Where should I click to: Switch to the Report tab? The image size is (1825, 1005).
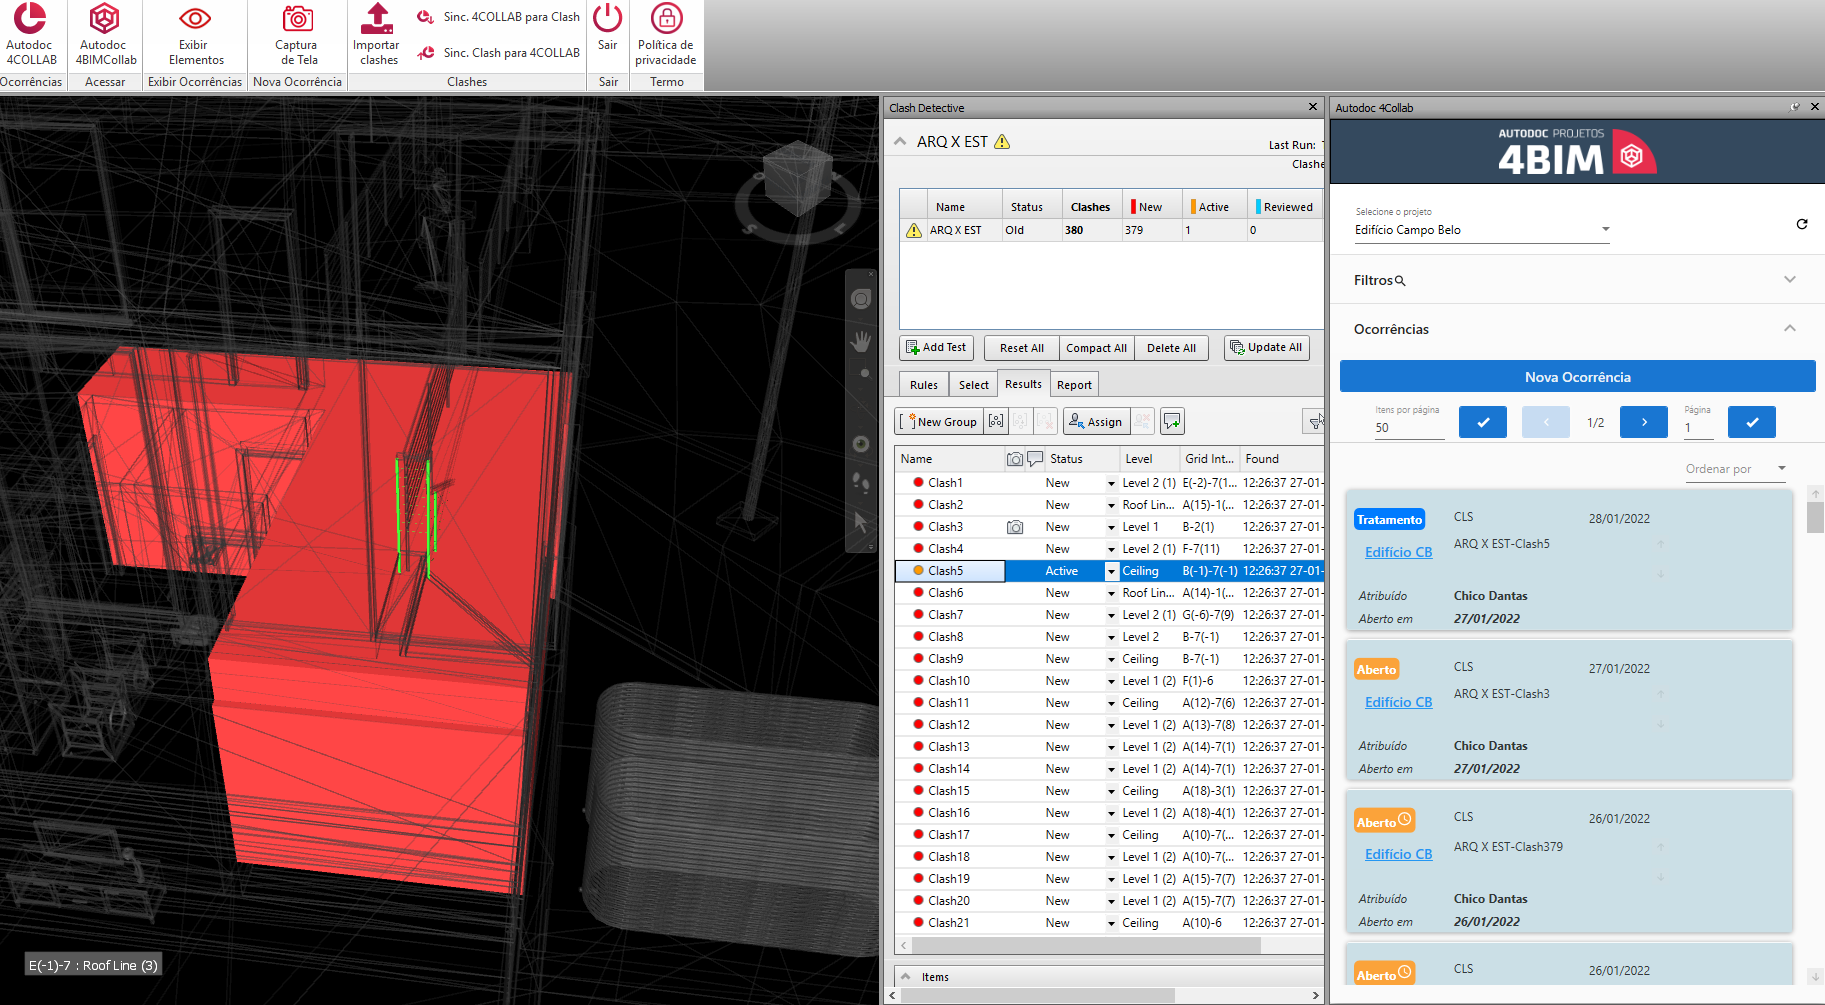pyautogui.click(x=1074, y=385)
